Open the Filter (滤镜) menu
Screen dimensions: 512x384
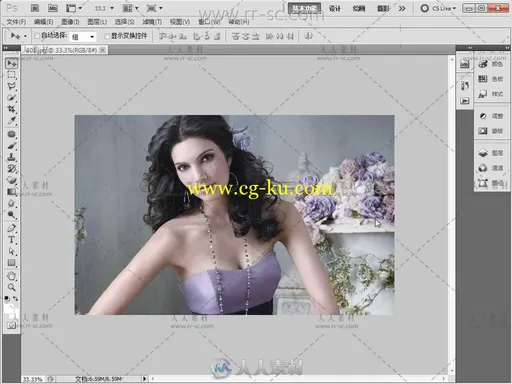click(152, 22)
